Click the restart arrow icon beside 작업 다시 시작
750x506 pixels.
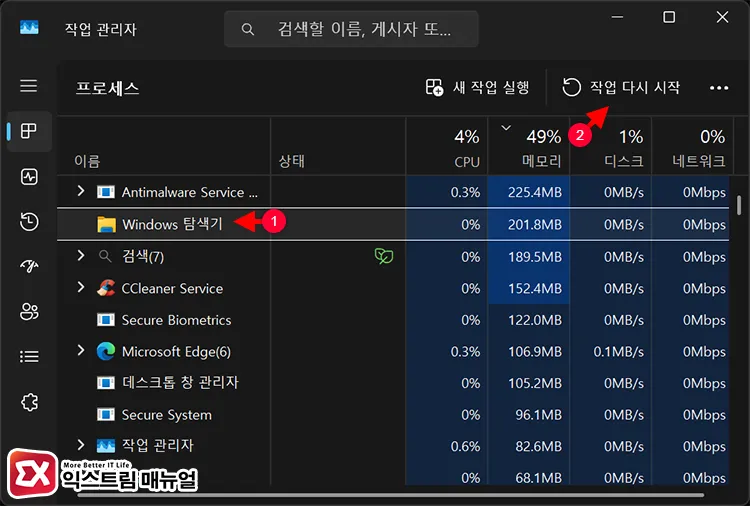pos(571,87)
